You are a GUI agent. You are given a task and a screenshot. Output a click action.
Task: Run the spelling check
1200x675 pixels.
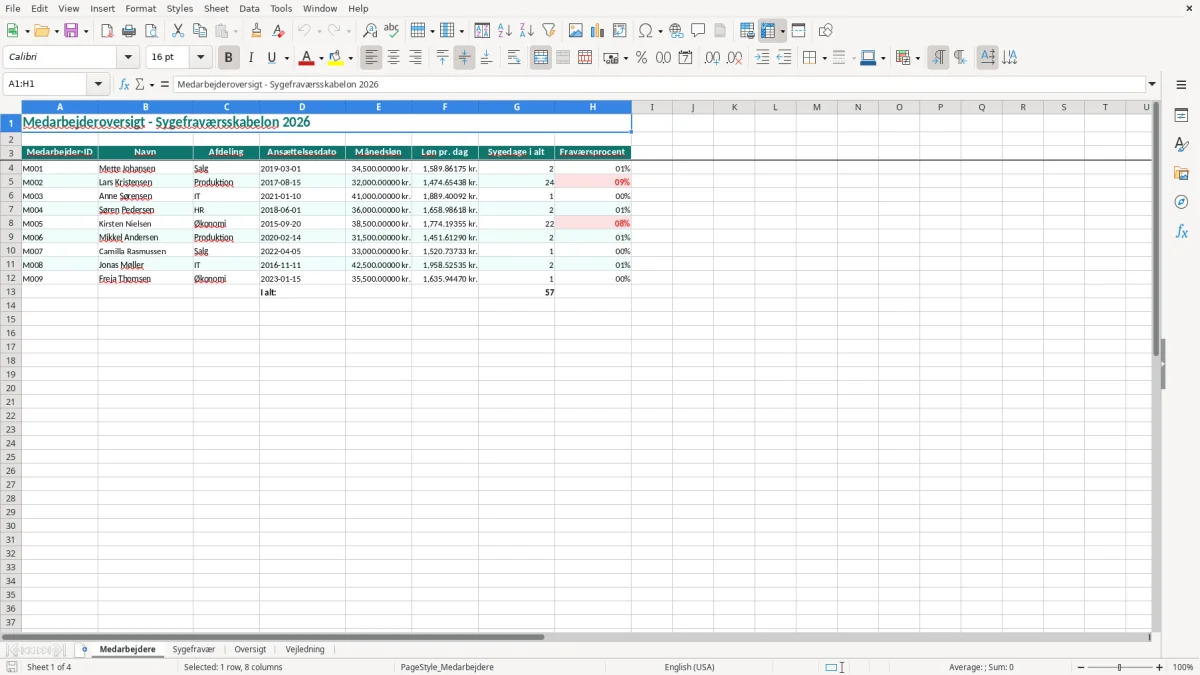392,31
